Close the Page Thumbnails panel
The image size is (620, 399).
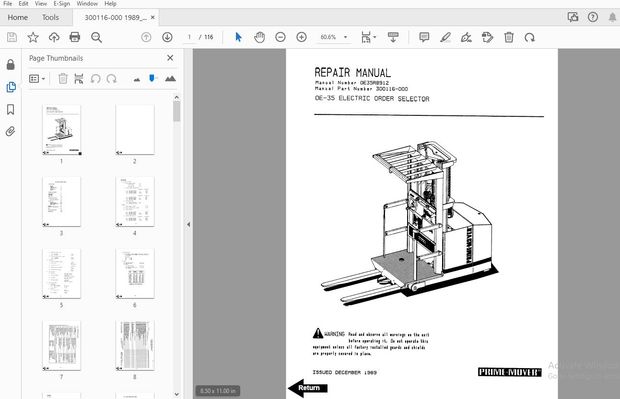(x=170, y=58)
